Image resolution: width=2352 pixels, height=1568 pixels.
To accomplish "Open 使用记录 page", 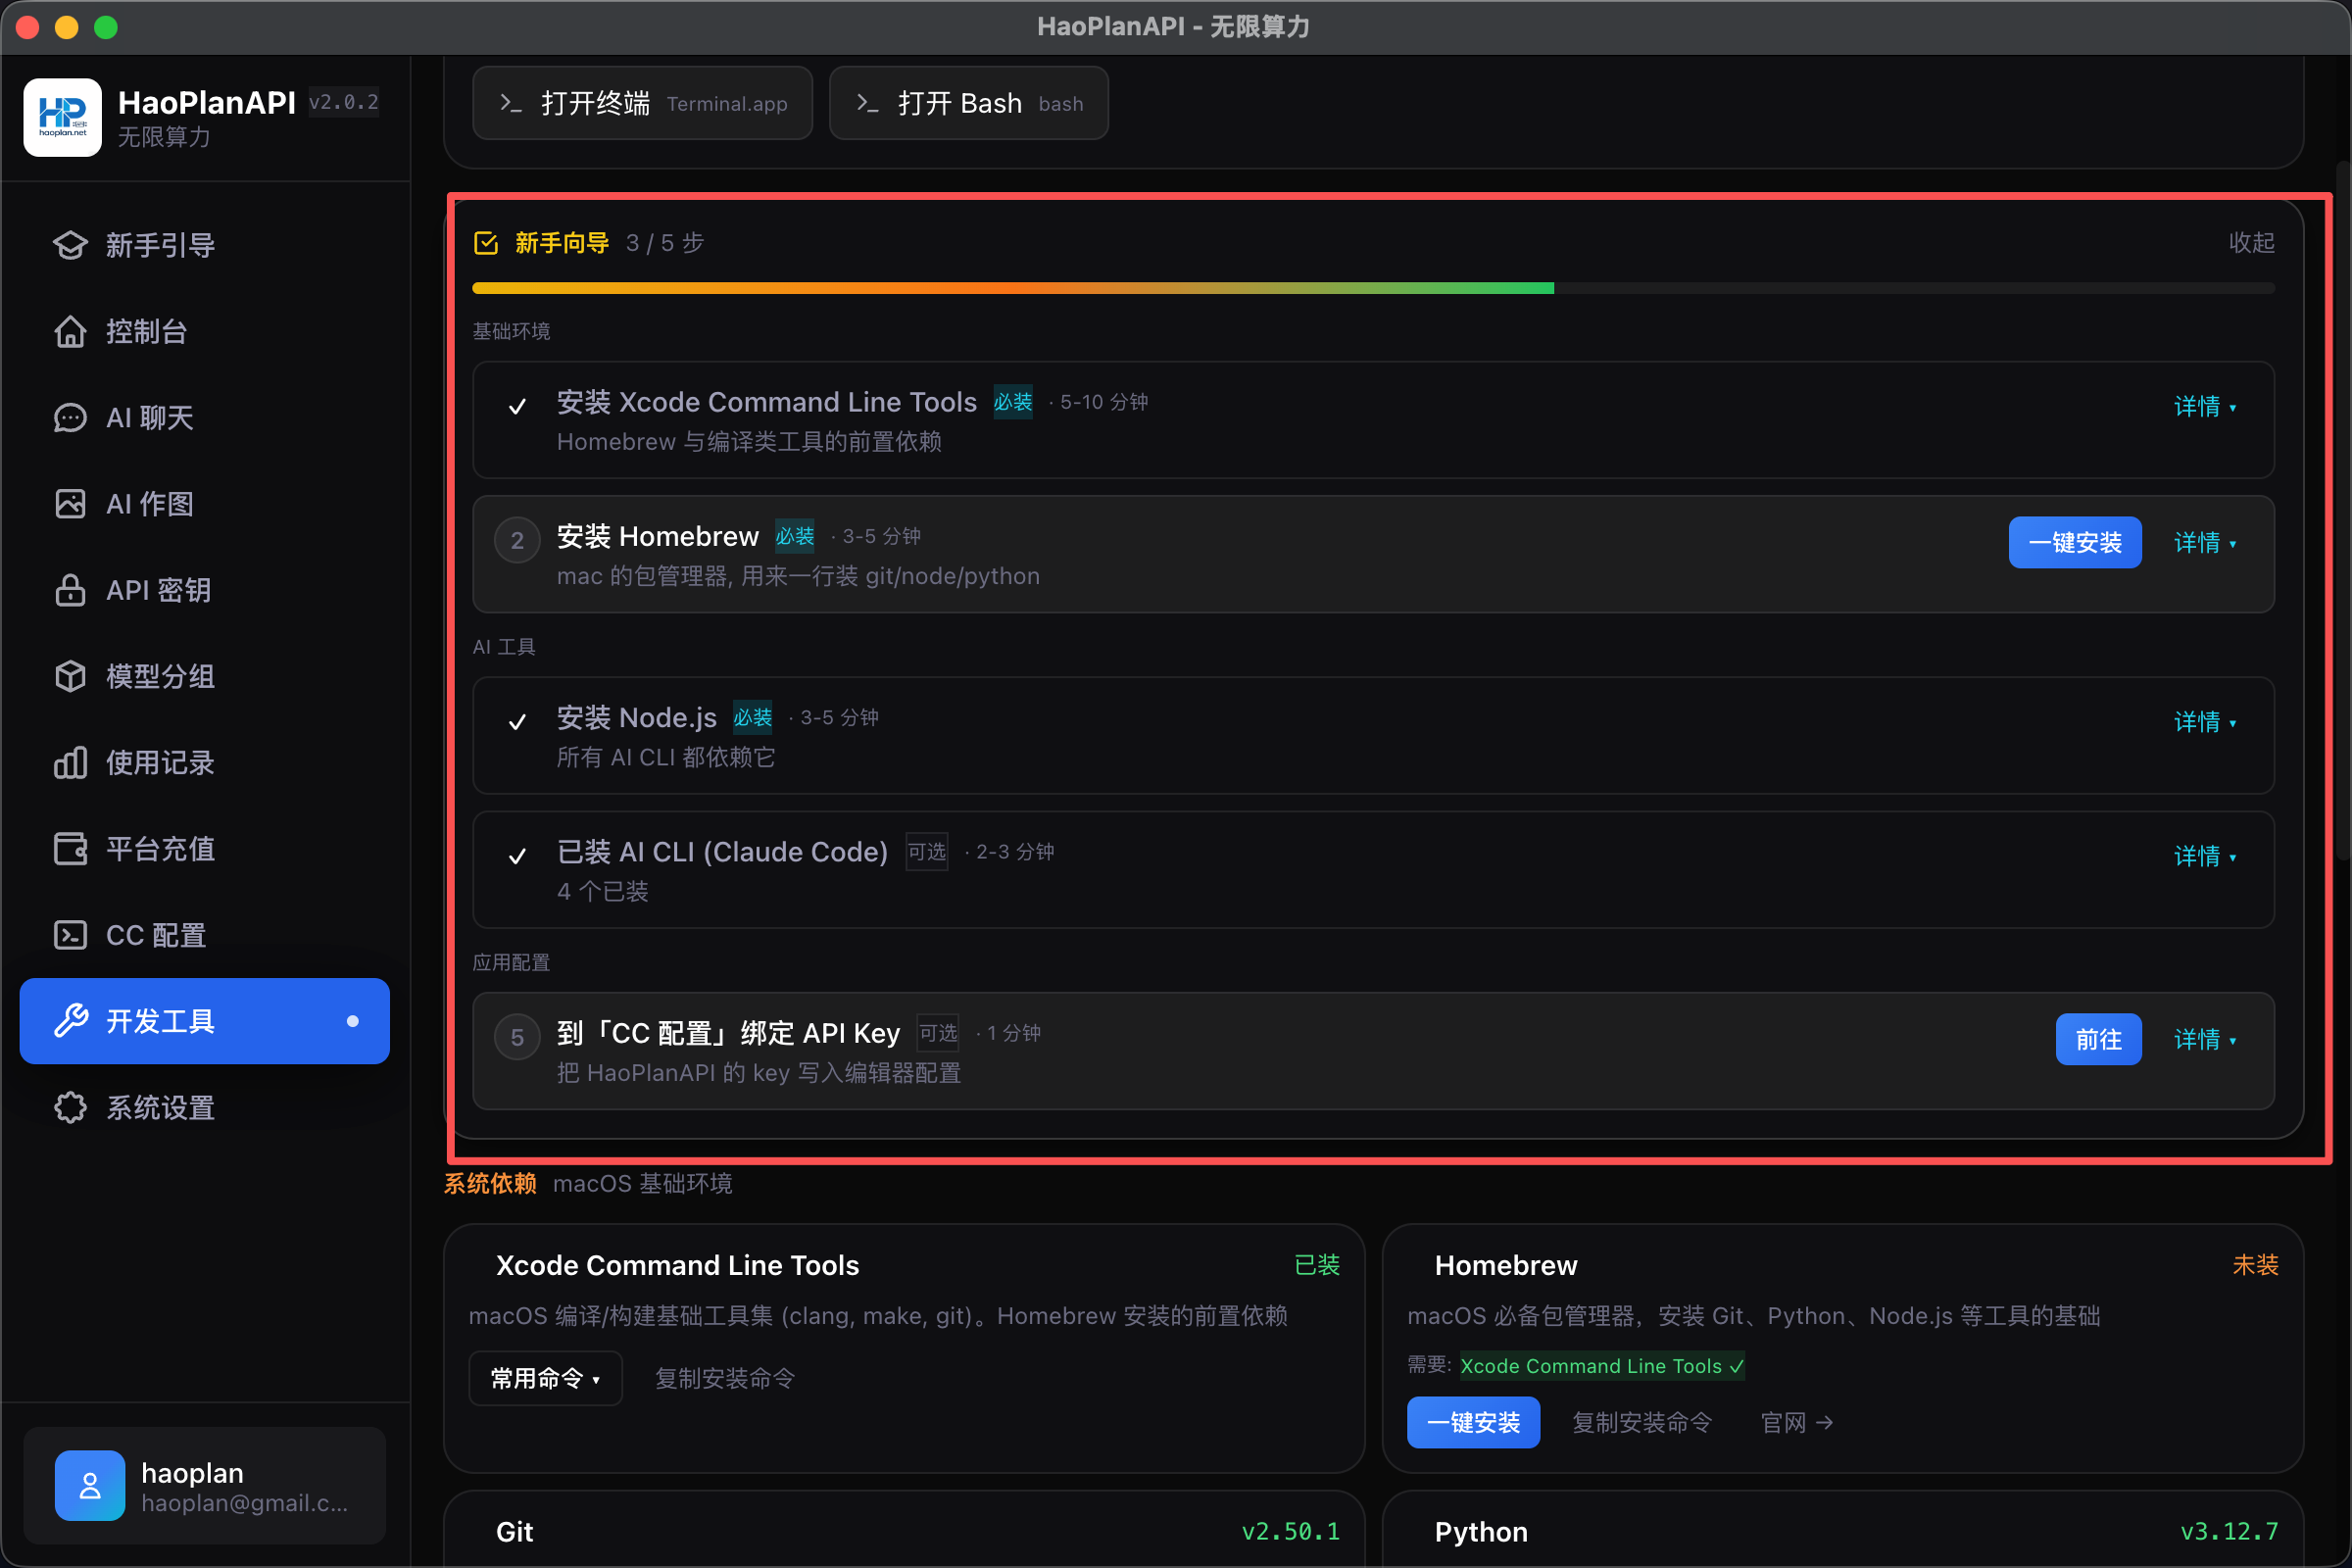I will tap(204, 763).
